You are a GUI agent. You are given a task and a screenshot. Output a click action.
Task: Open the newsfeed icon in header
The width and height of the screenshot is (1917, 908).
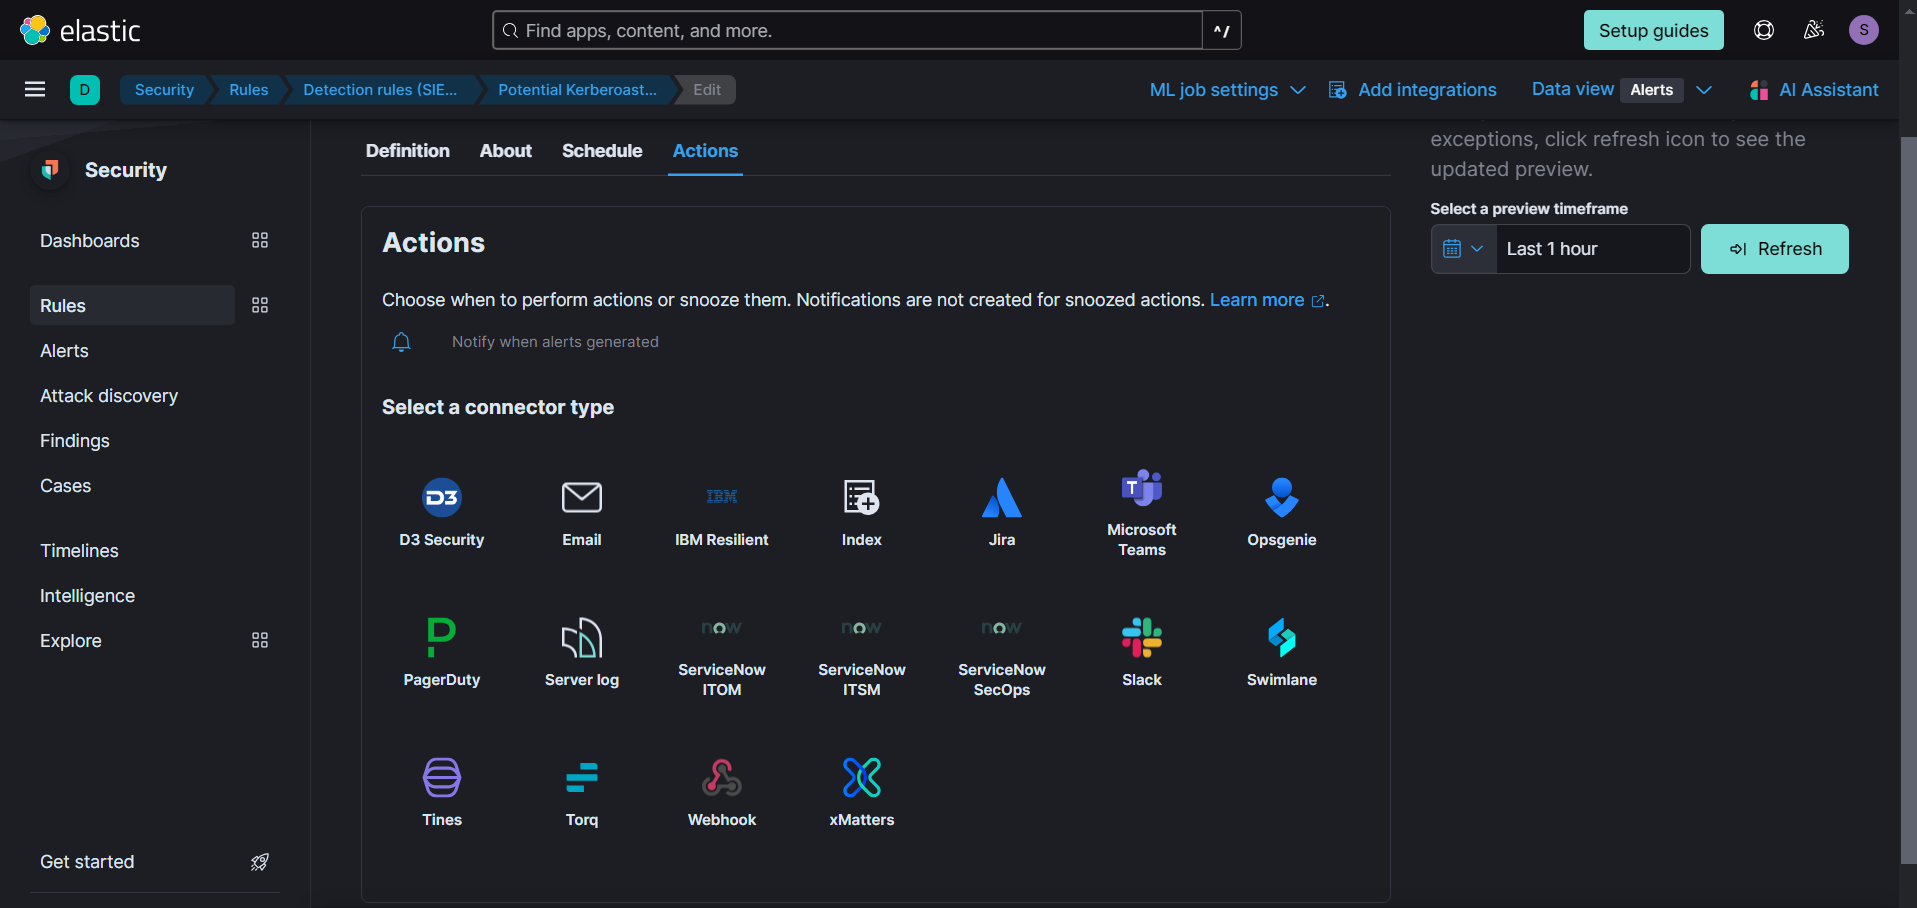[1814, 30]
